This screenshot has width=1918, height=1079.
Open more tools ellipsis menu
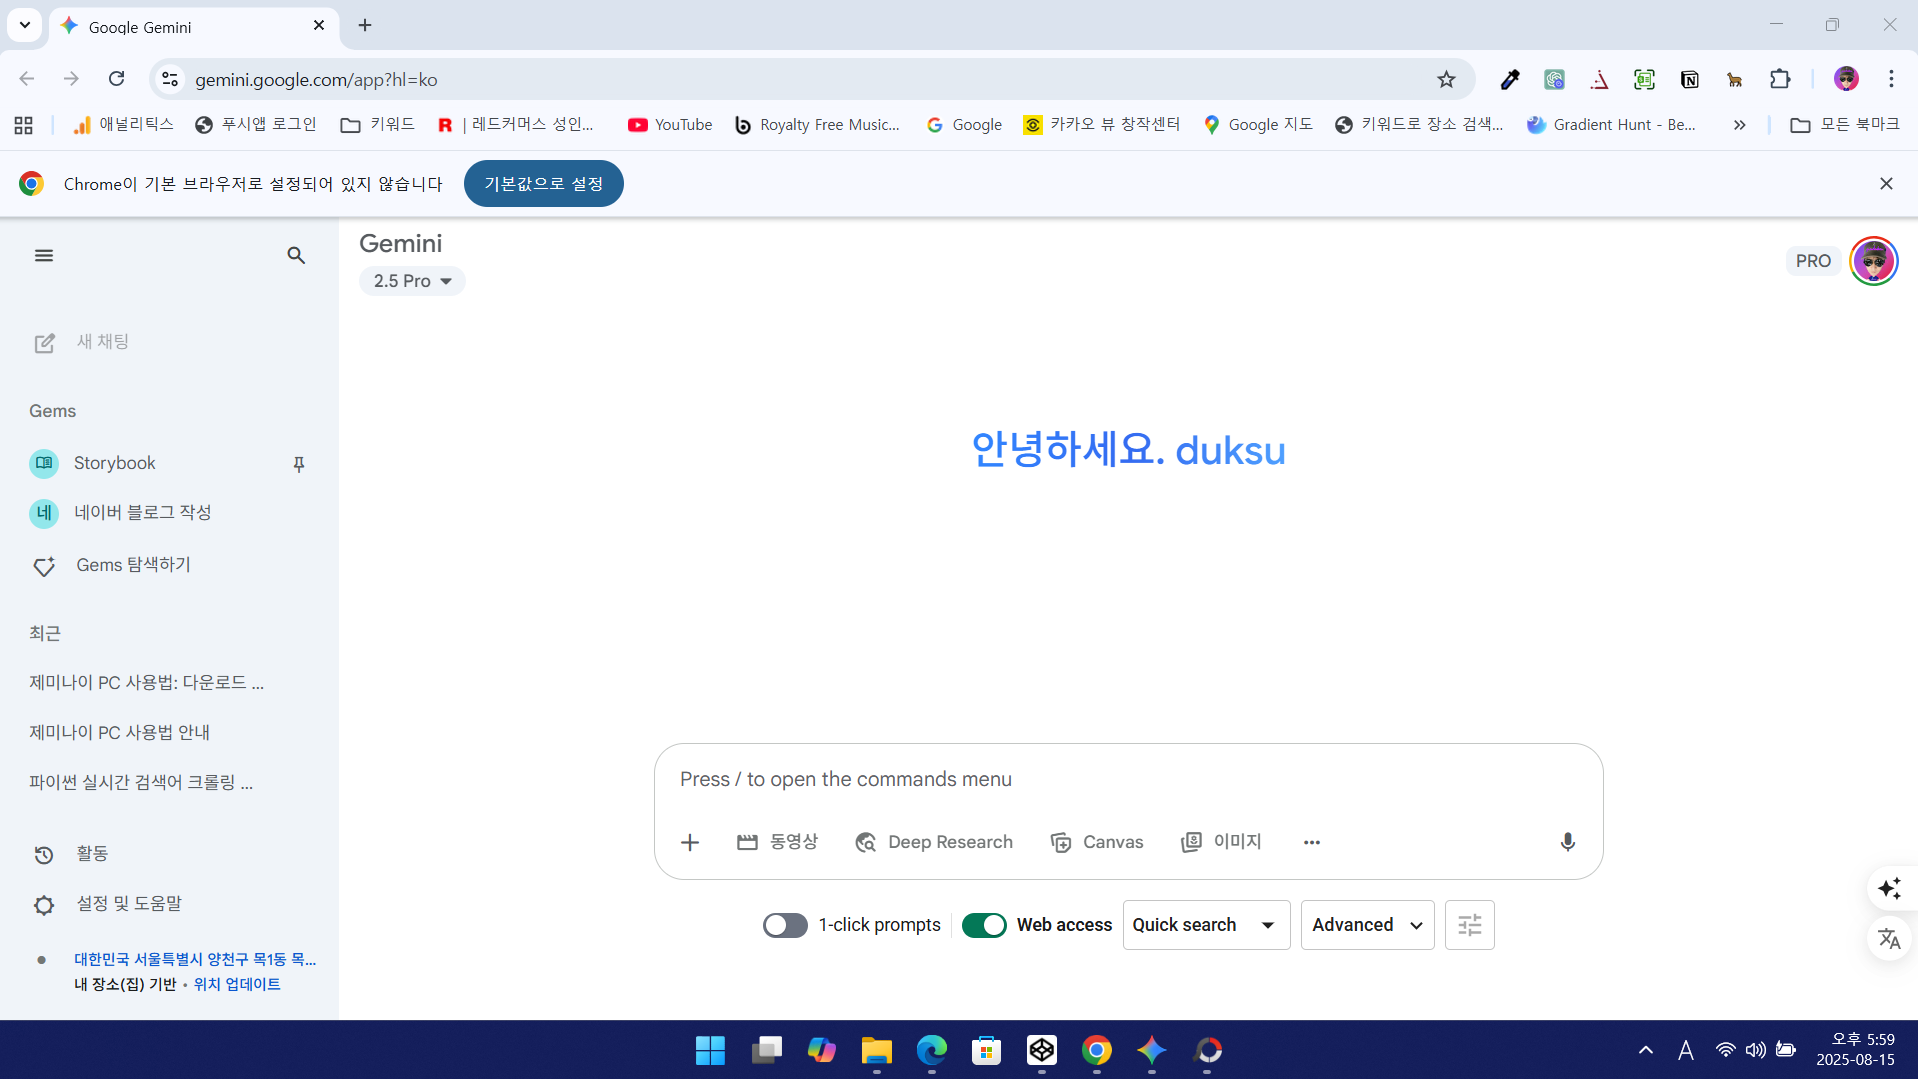pos(1311,842)
